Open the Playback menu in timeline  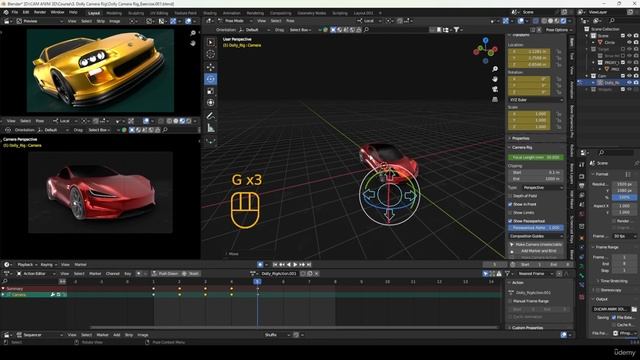tap(27, 264)
